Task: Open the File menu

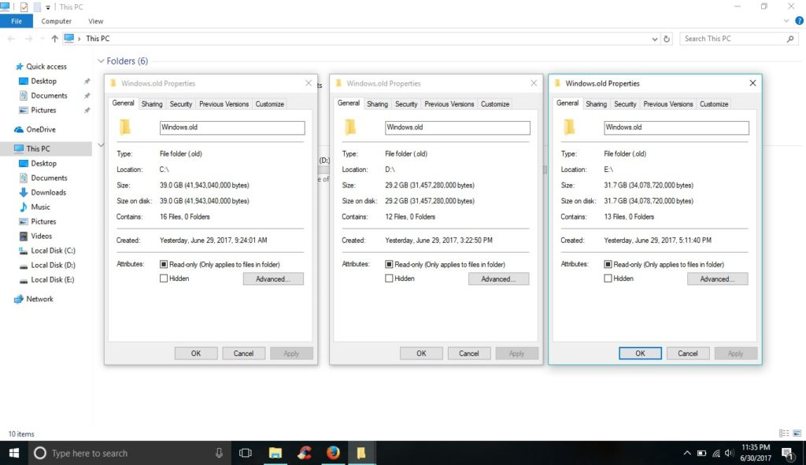Action: pos(16,21)
